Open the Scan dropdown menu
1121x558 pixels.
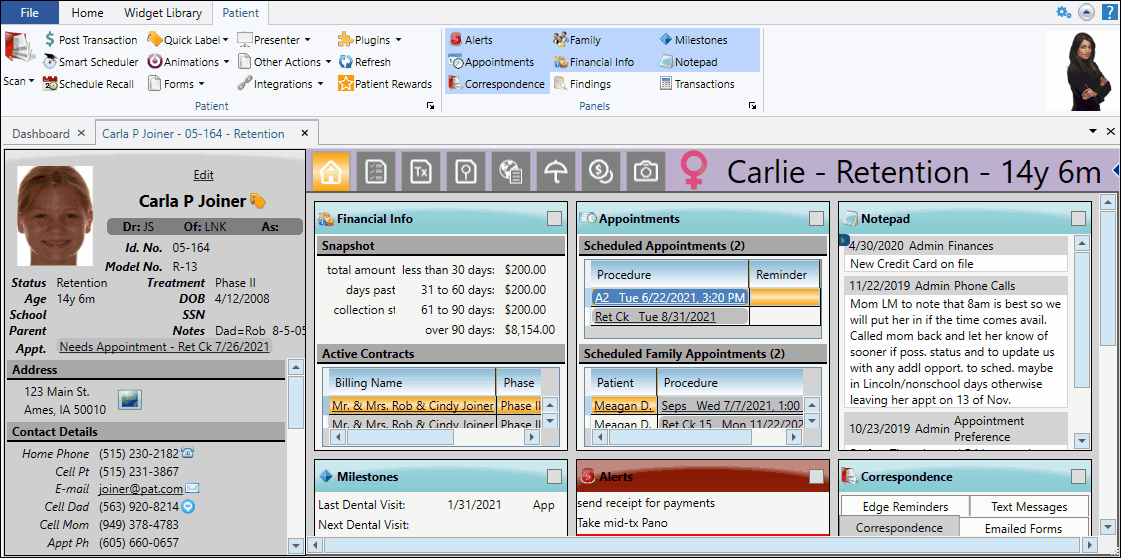18,81
